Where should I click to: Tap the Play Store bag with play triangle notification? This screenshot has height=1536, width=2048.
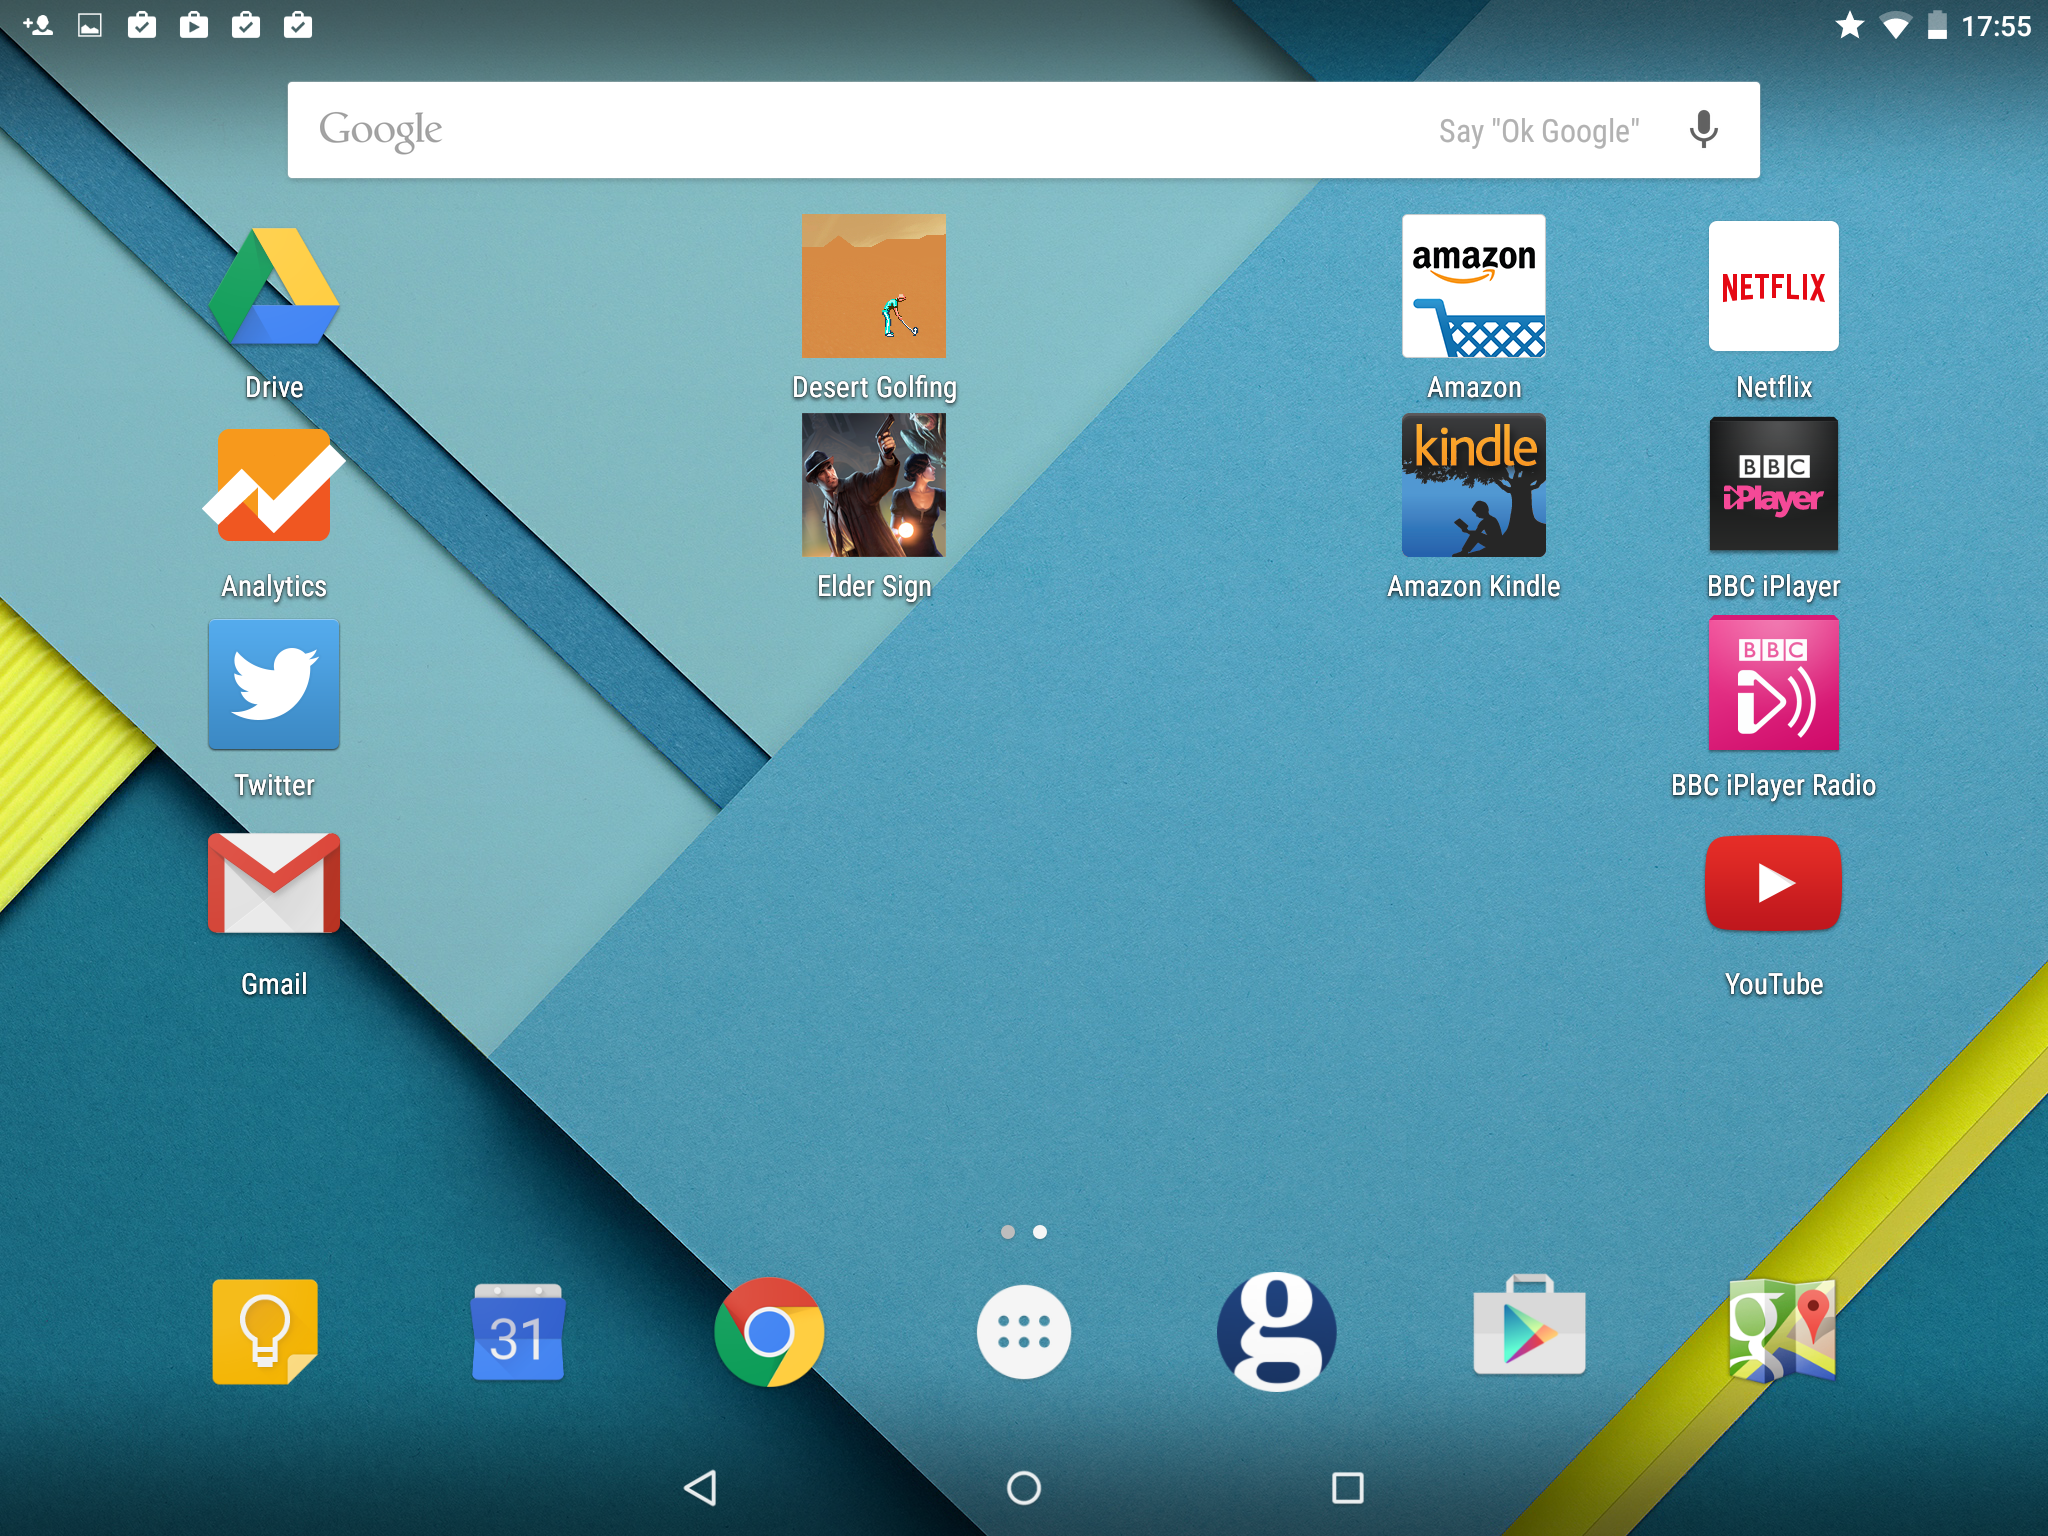tap(194, 25)
